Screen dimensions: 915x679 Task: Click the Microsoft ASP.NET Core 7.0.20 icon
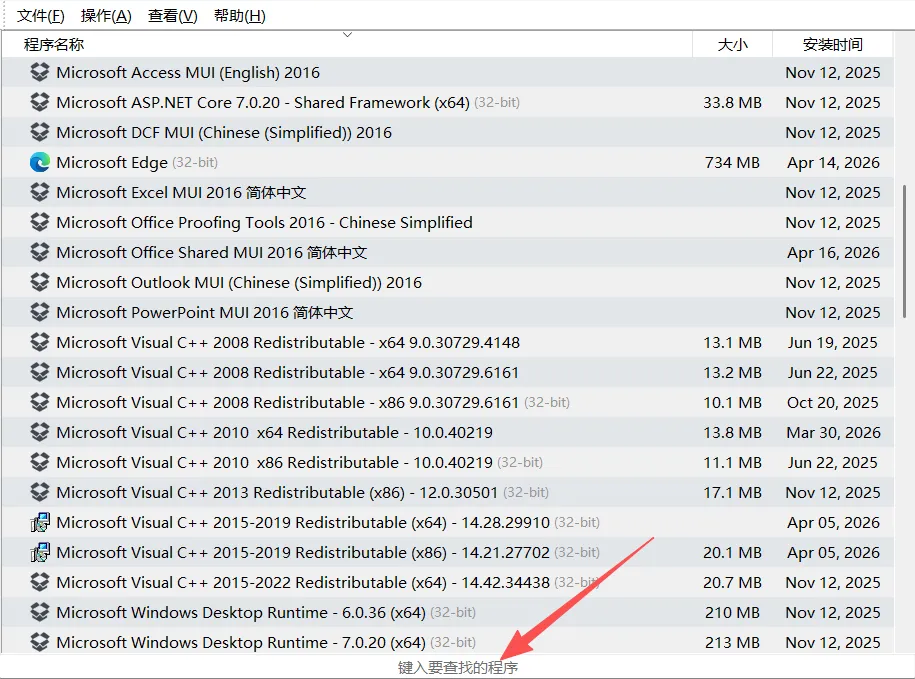pyautogui.click(x=40, y=102)
